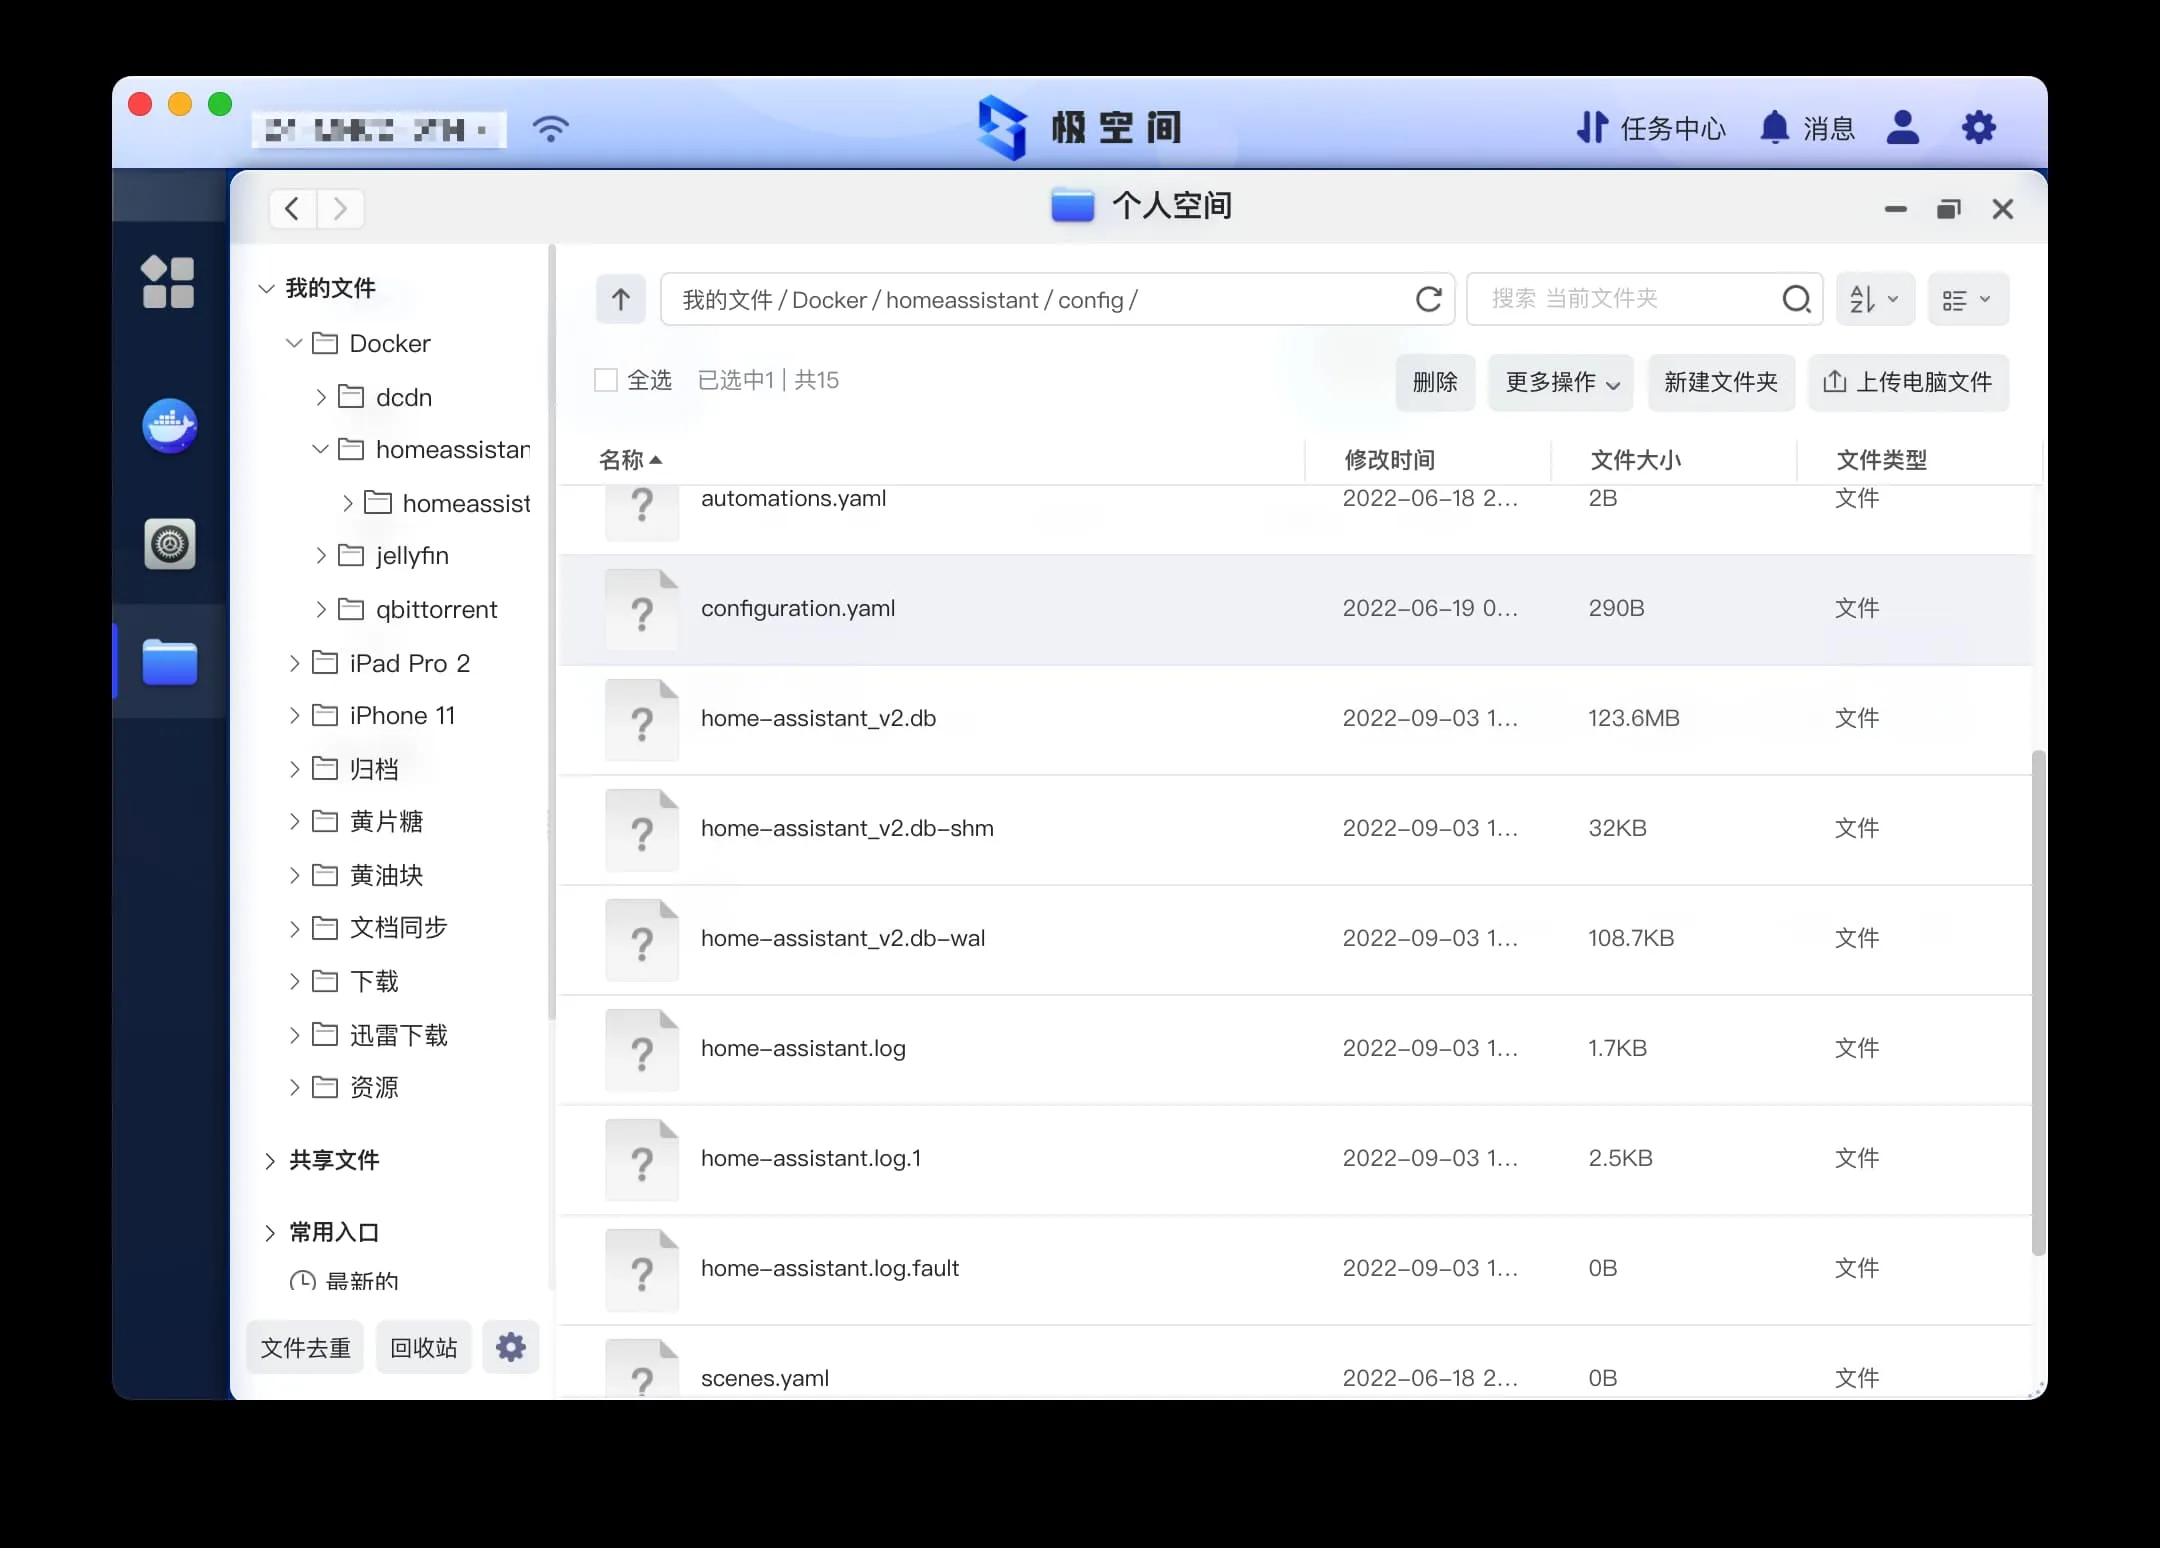Check the 全选 select-all checkbox
2160x1548 pixels.
(x=606, y=380)
